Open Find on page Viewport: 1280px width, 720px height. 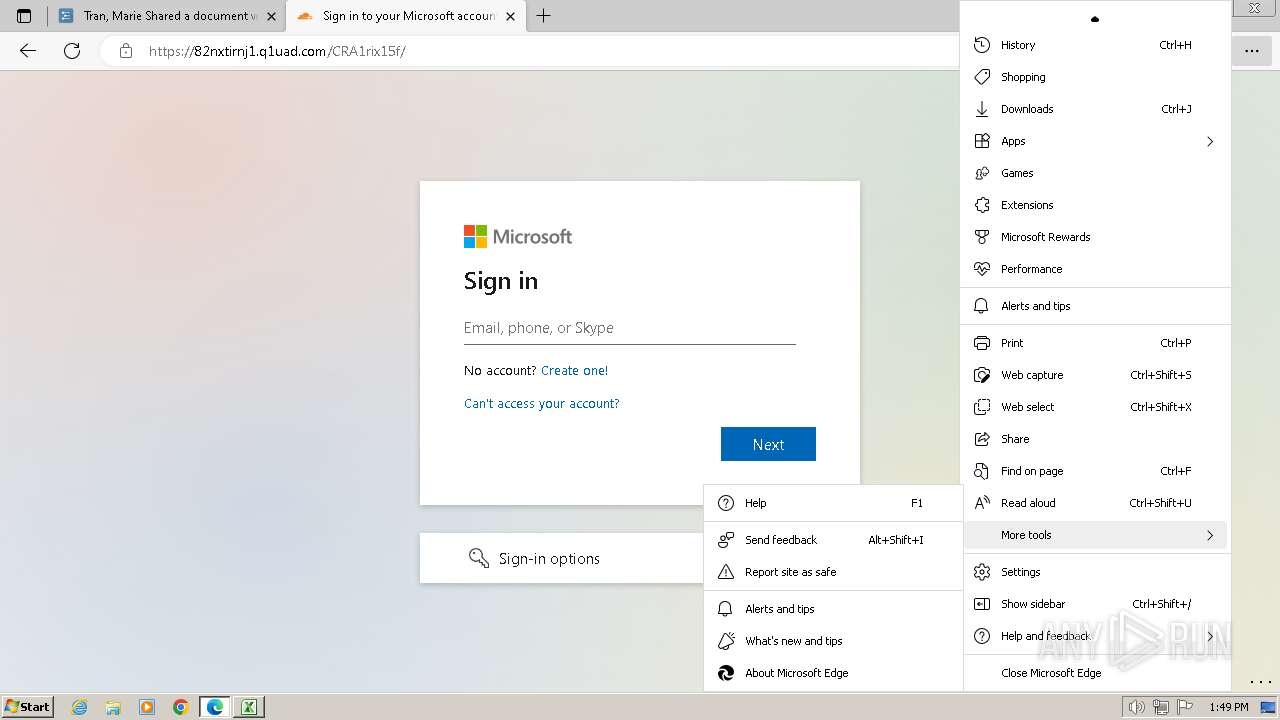(1095, 471)
